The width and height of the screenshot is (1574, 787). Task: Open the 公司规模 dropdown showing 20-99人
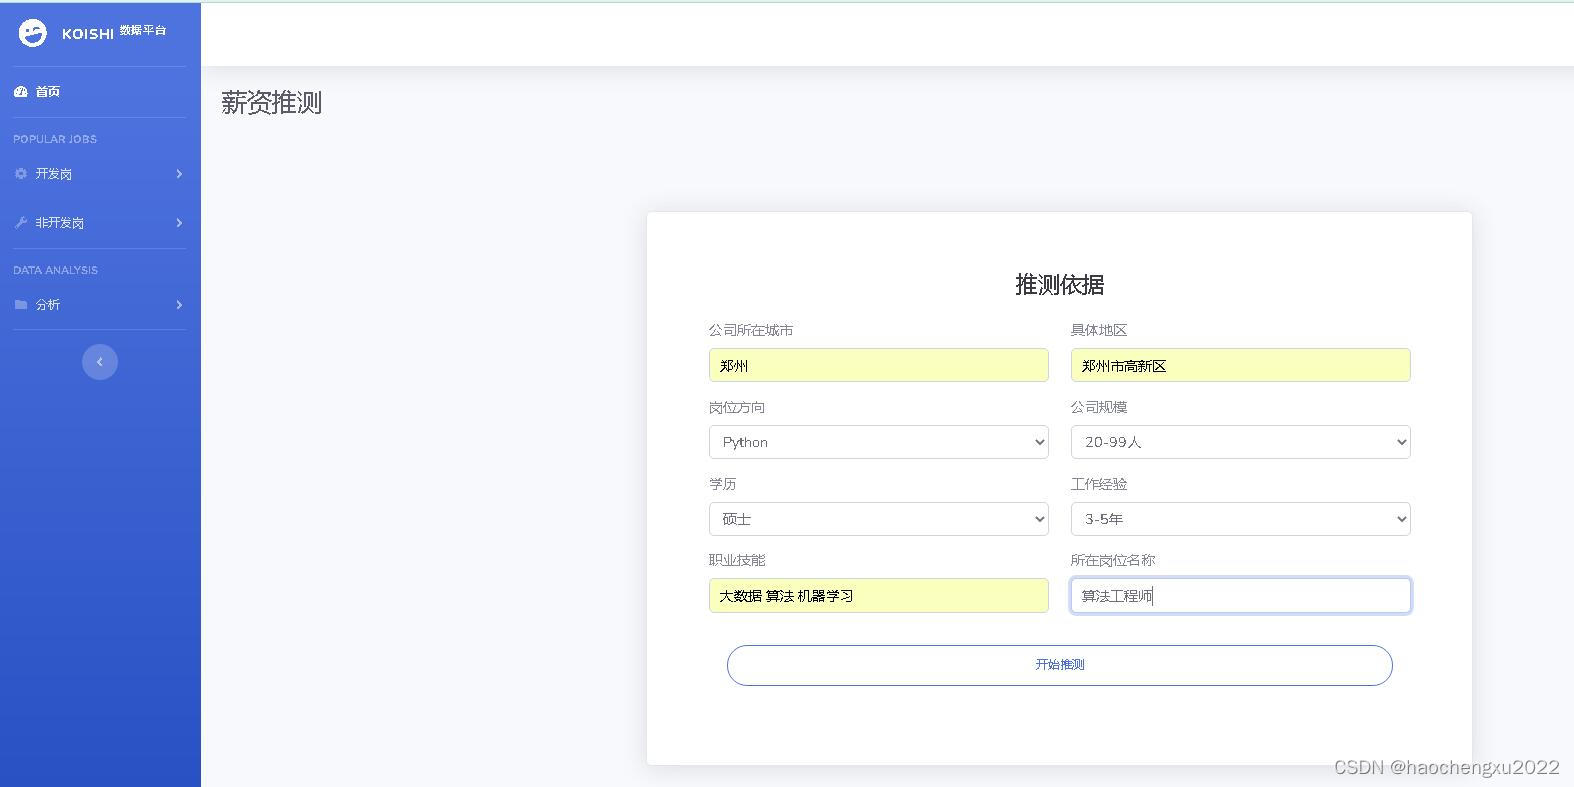1240,442
